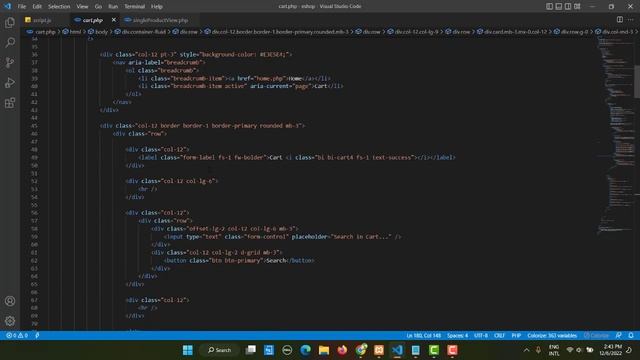Click feedback icon in status bar
The image size is (640, 360).
tap(619, 335)
